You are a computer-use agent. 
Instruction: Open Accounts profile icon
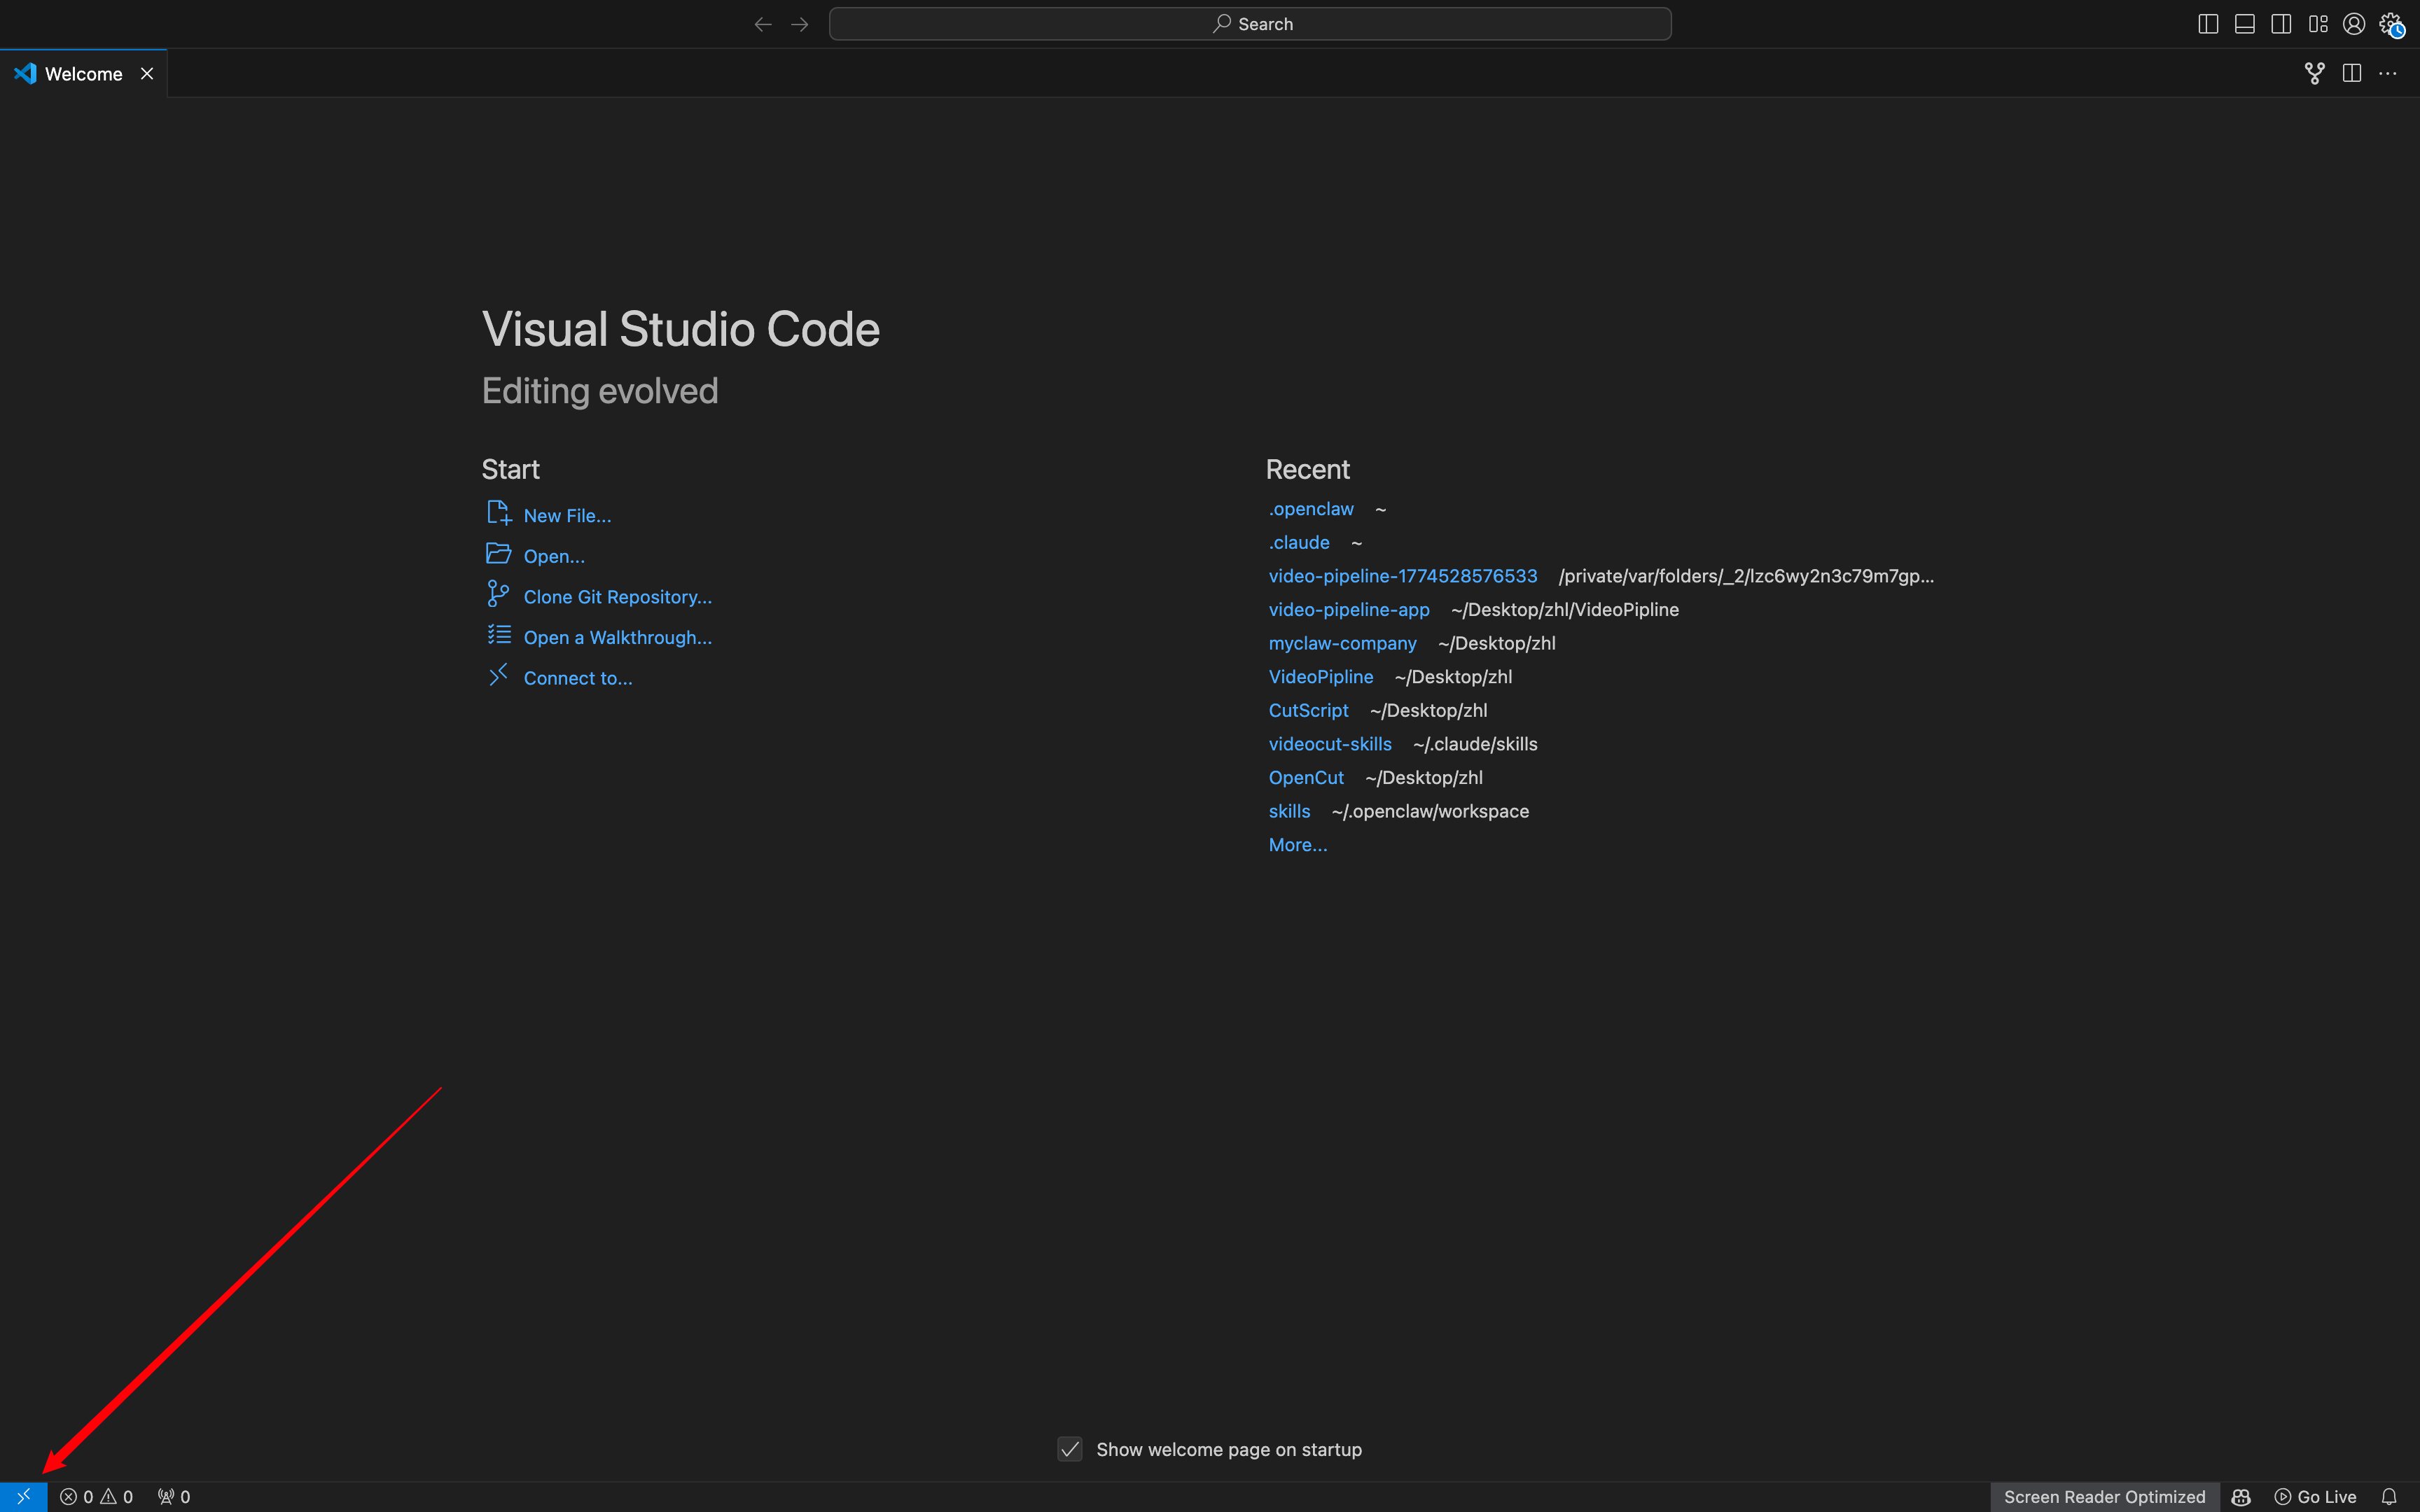[2354, 24]
